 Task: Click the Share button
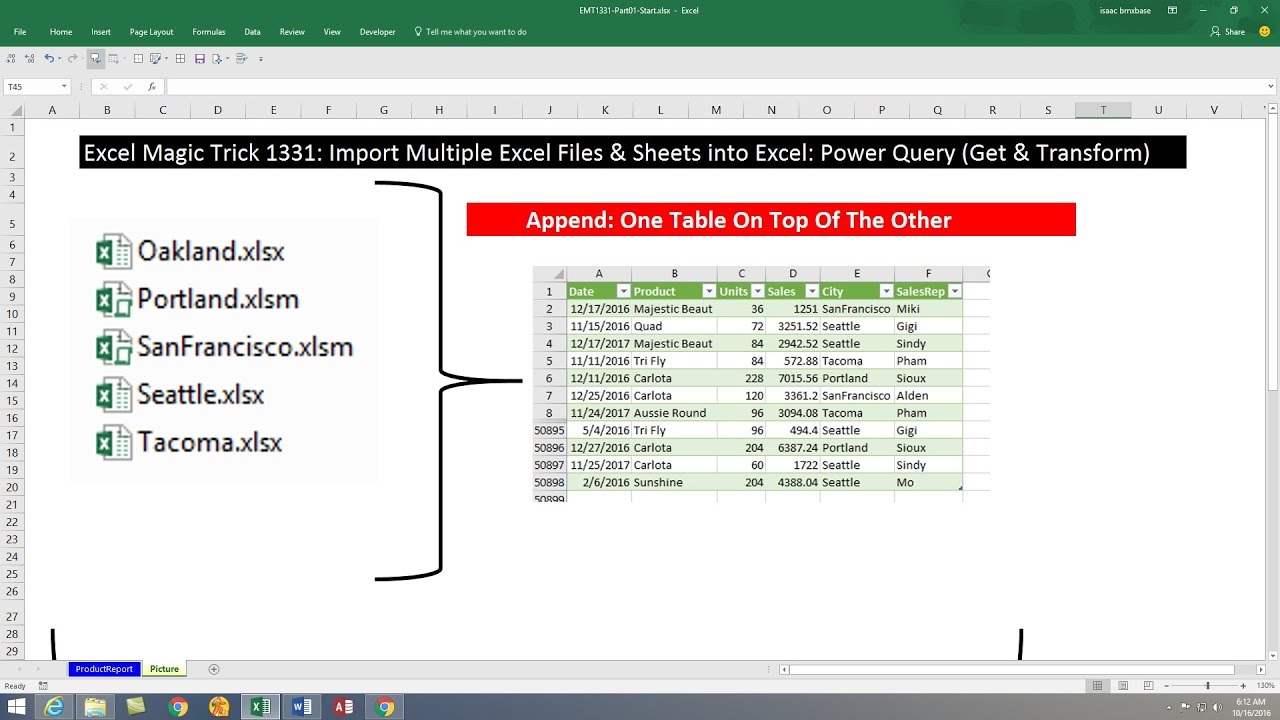1228,32
